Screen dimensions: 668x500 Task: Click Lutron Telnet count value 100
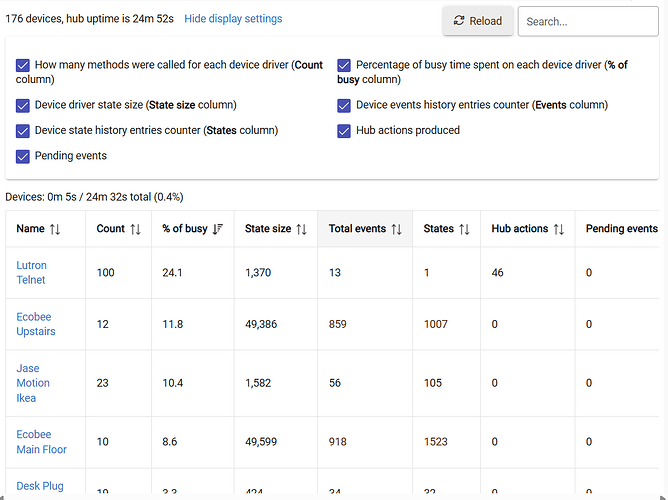coord(105,273)
